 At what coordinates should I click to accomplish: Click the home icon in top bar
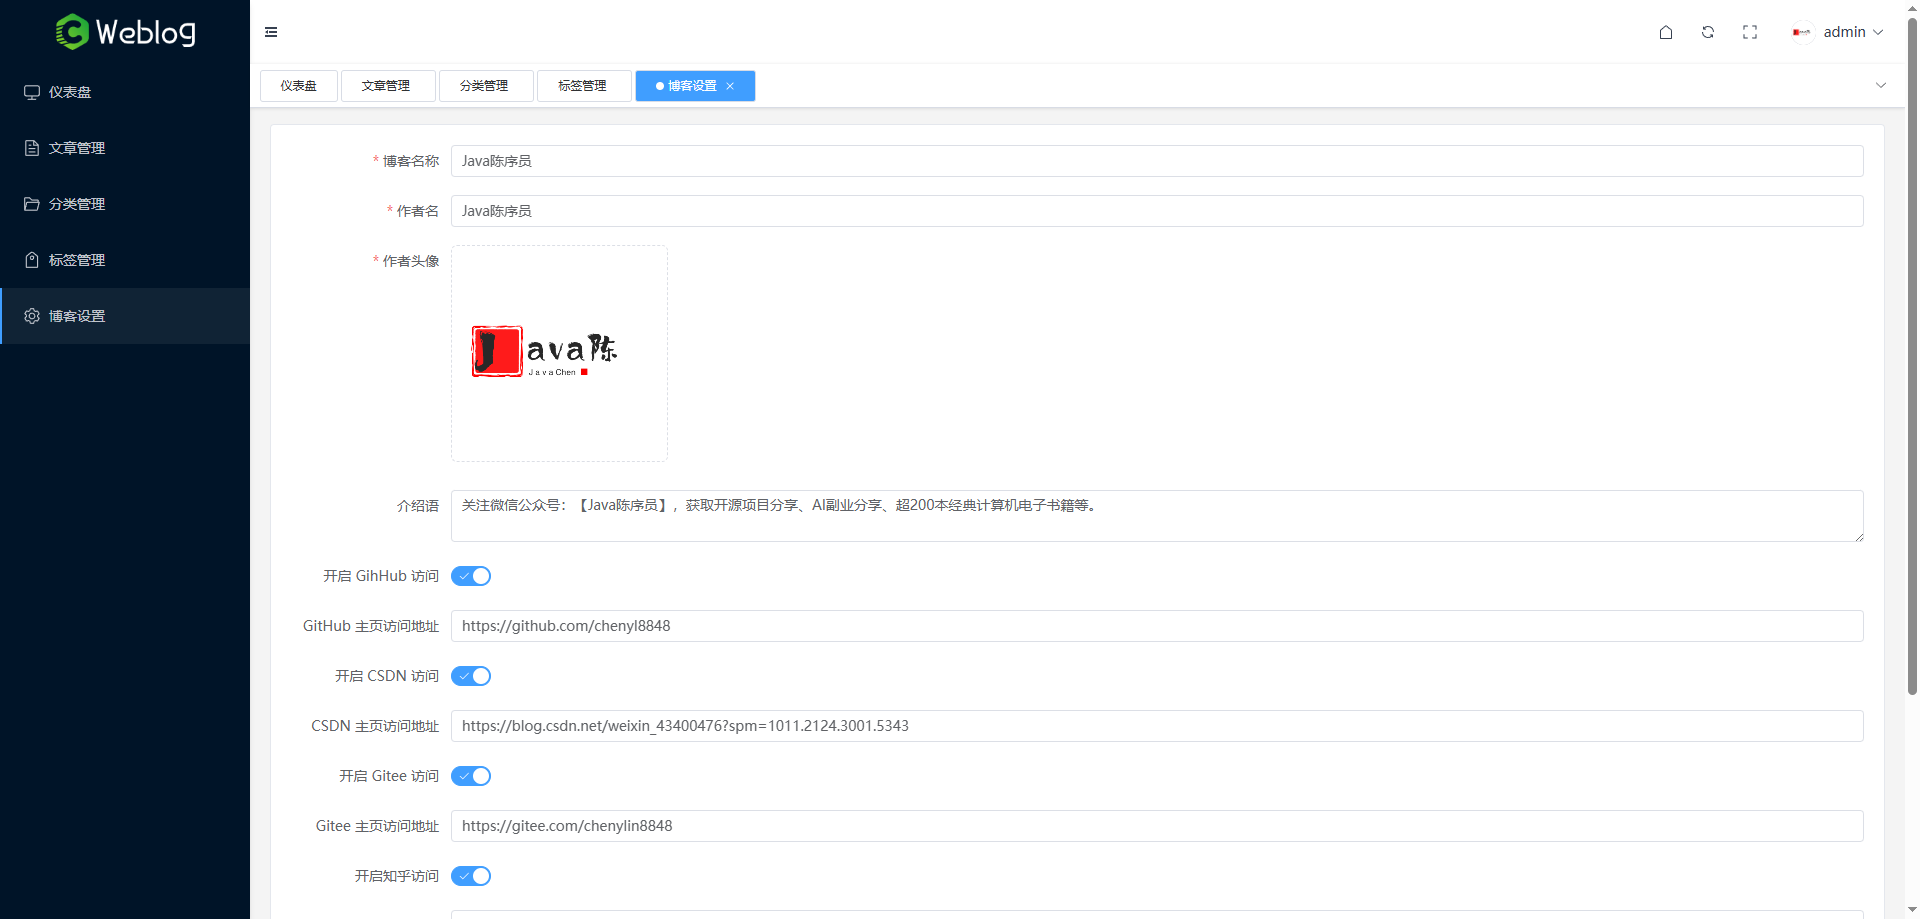tap(1665, 32)
